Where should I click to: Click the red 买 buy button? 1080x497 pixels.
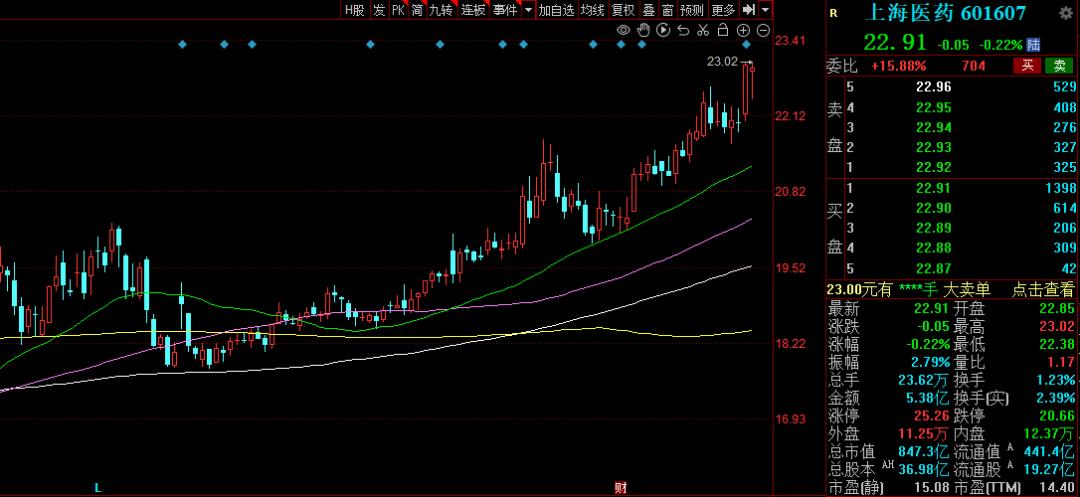1027,66
